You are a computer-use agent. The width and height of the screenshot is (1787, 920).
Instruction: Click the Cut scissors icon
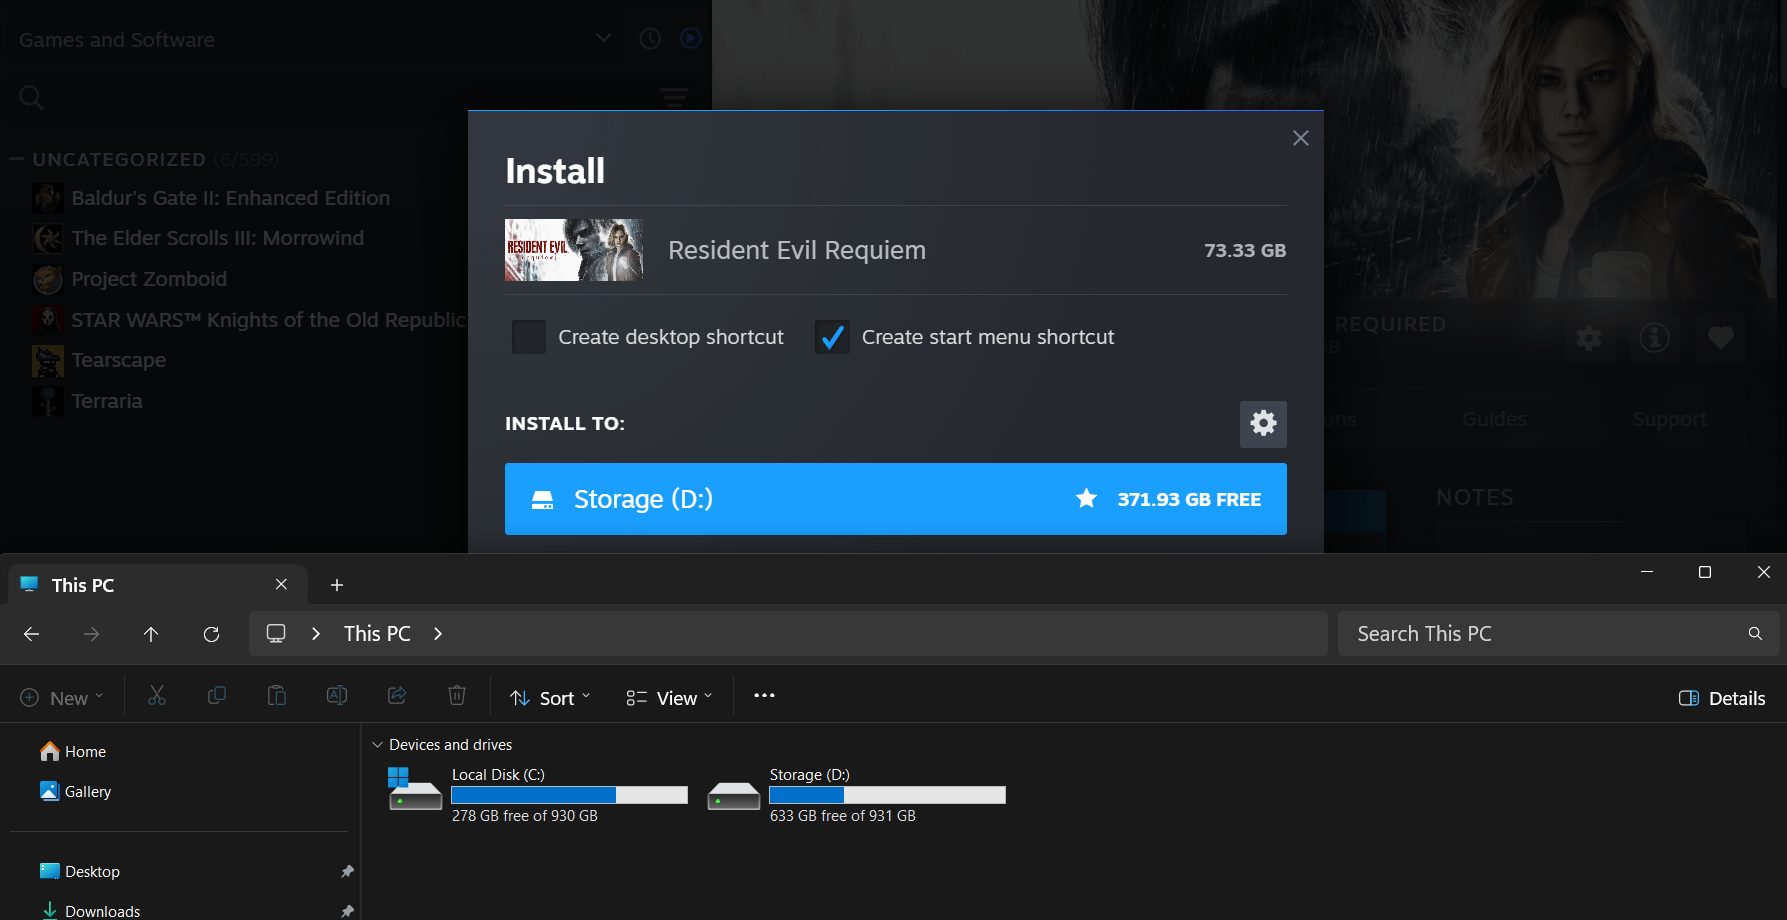click(x=157, y=697)
